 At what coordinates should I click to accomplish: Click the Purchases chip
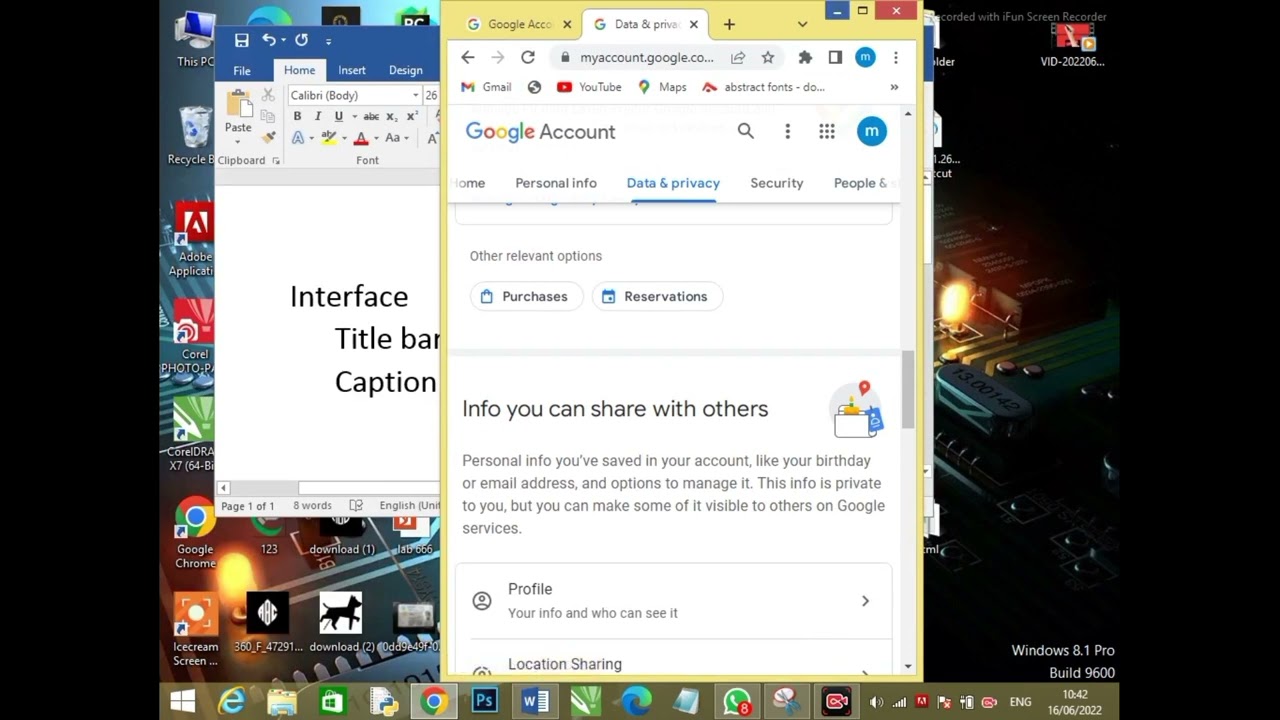pos(525,296)
